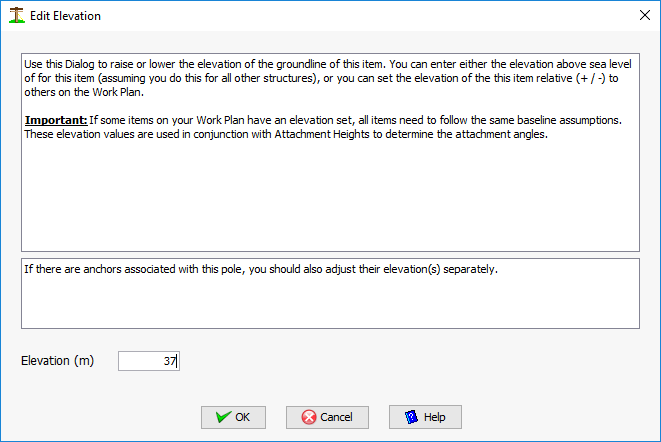Focus the Elevation (m) input field
The height and width of the screenshot is (442, 661).
point(149,361)
